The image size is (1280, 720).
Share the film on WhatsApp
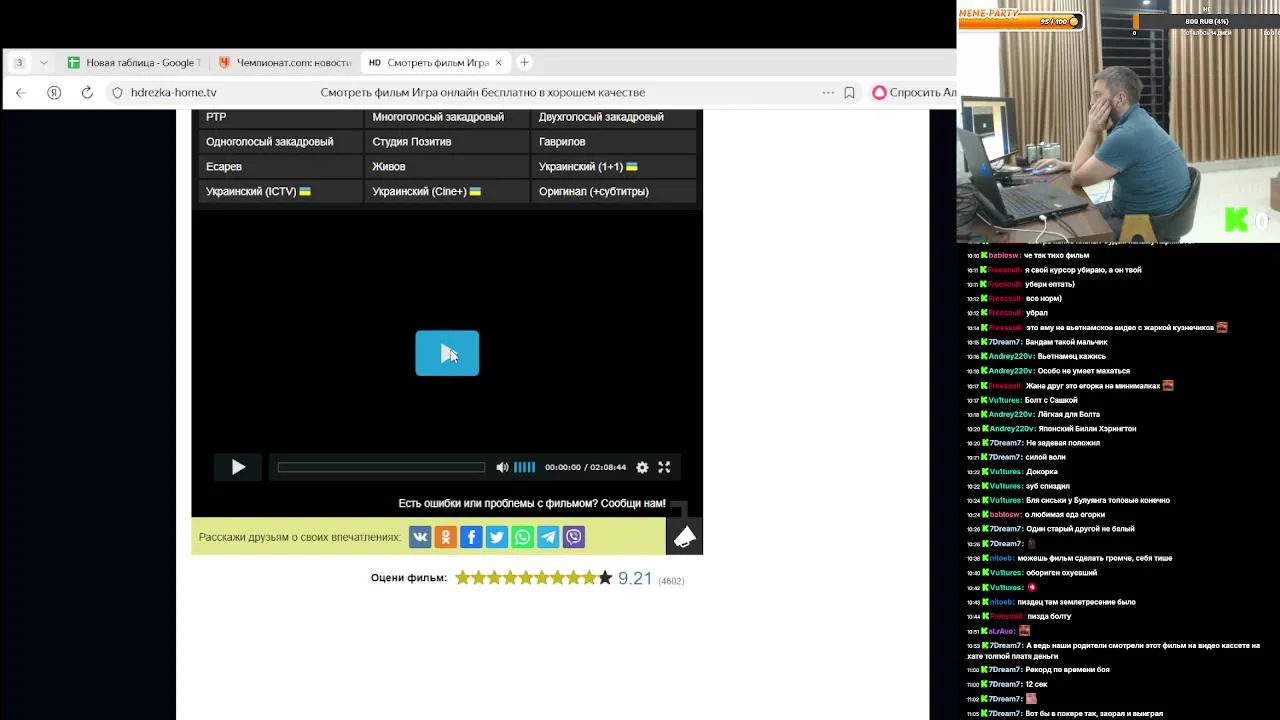pos(523,537)
